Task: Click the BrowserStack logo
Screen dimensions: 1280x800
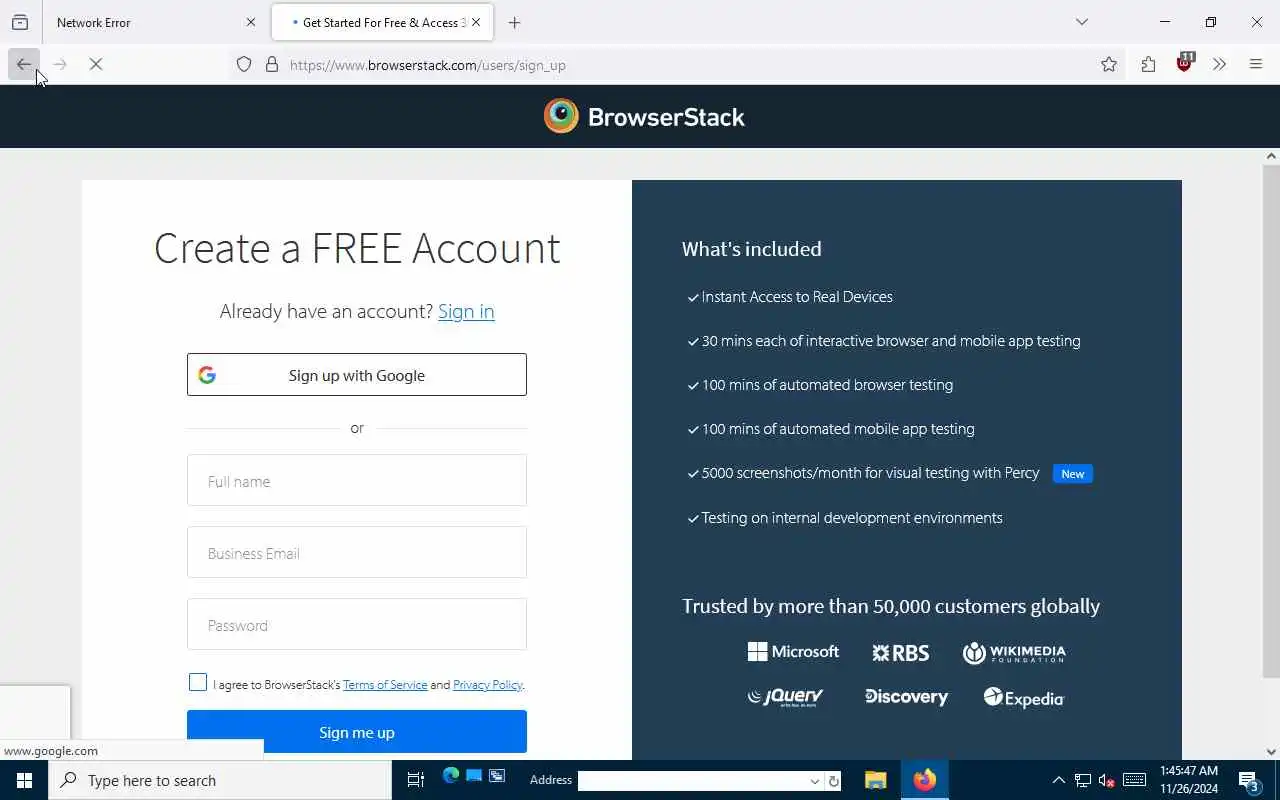Action: pos(644,116)
